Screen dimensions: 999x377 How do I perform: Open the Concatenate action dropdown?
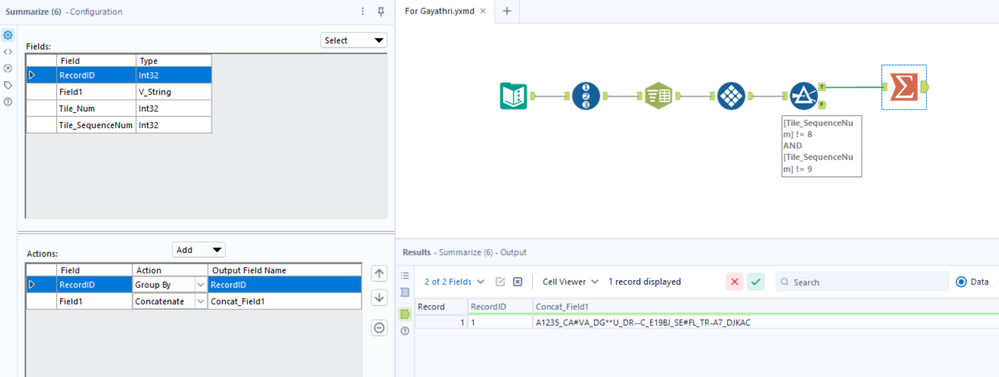coord(202,301)
